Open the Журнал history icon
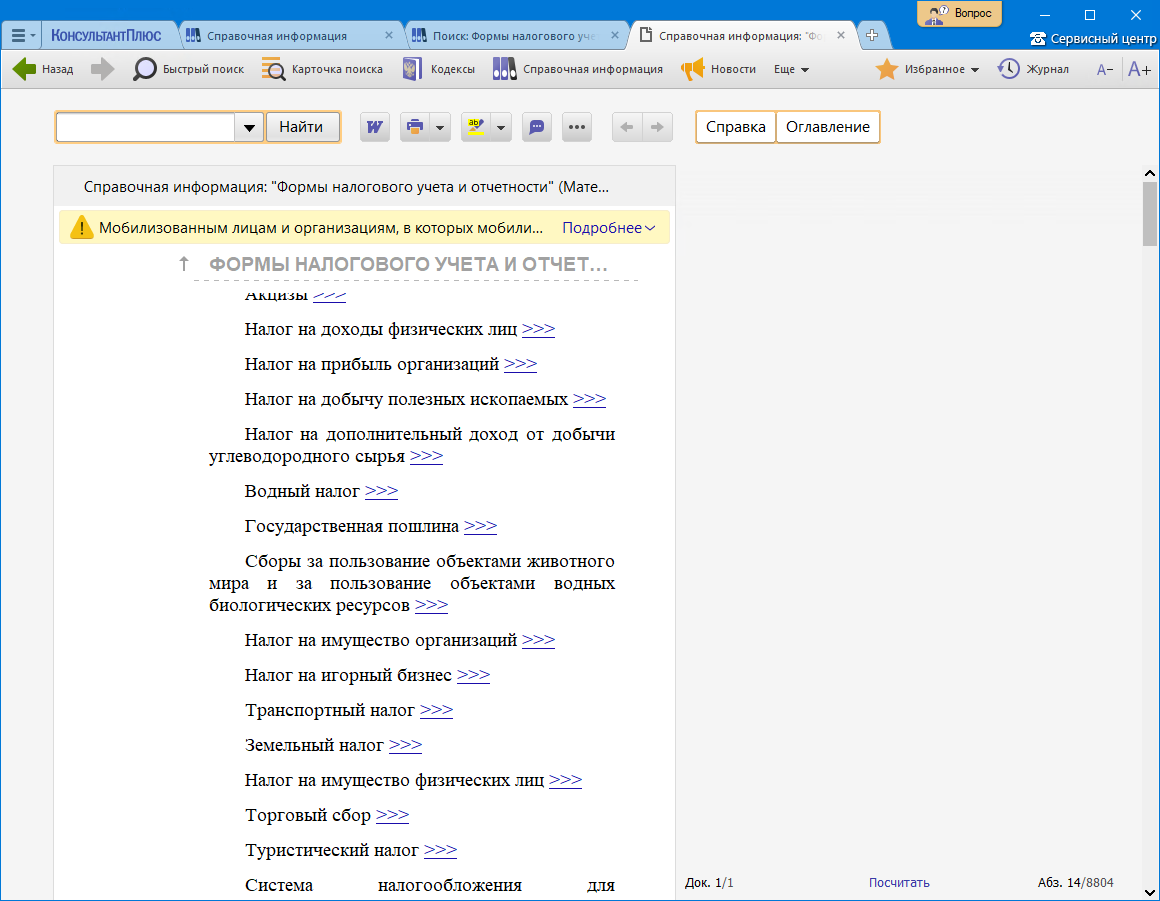This screenshot has width=1160, height=901. click(x=1009, y=69)
